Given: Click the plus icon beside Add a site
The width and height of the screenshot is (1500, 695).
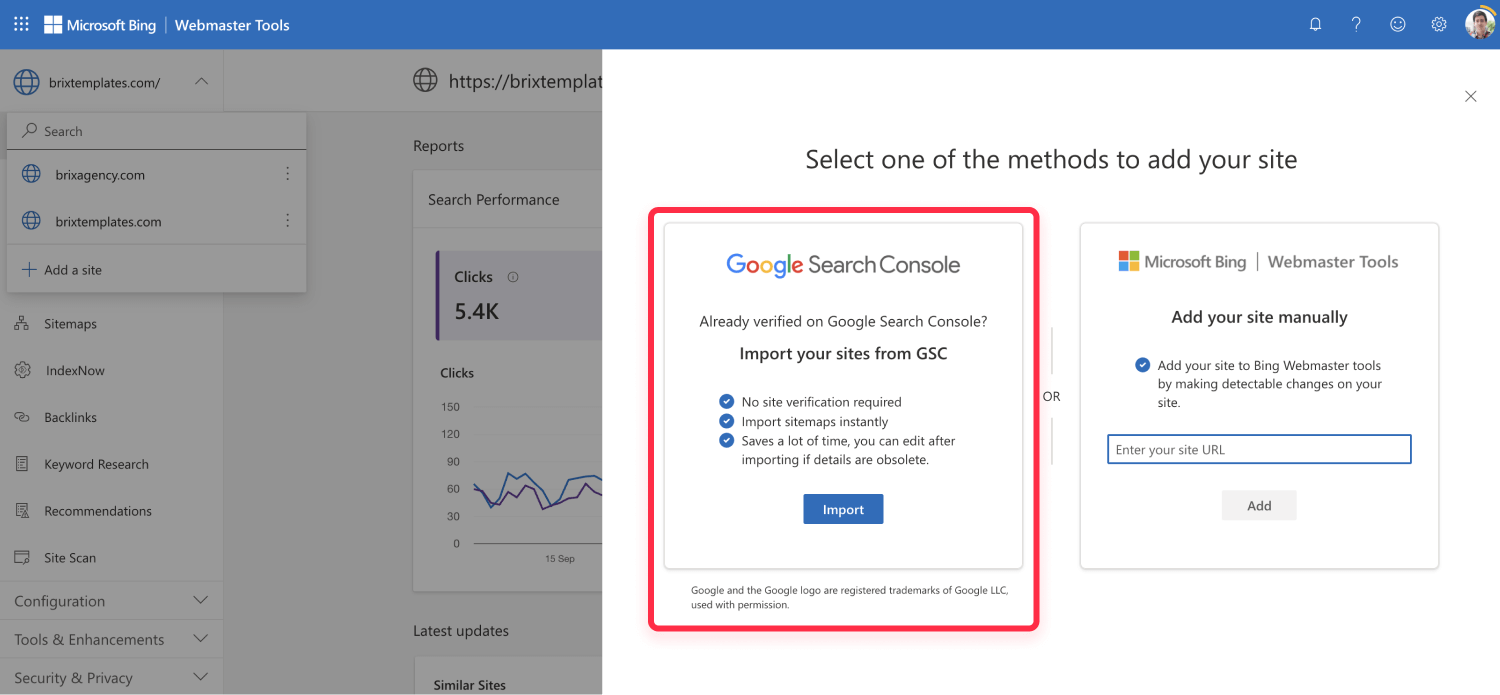Looking at the screenshot, I should (x=29, y=270).
